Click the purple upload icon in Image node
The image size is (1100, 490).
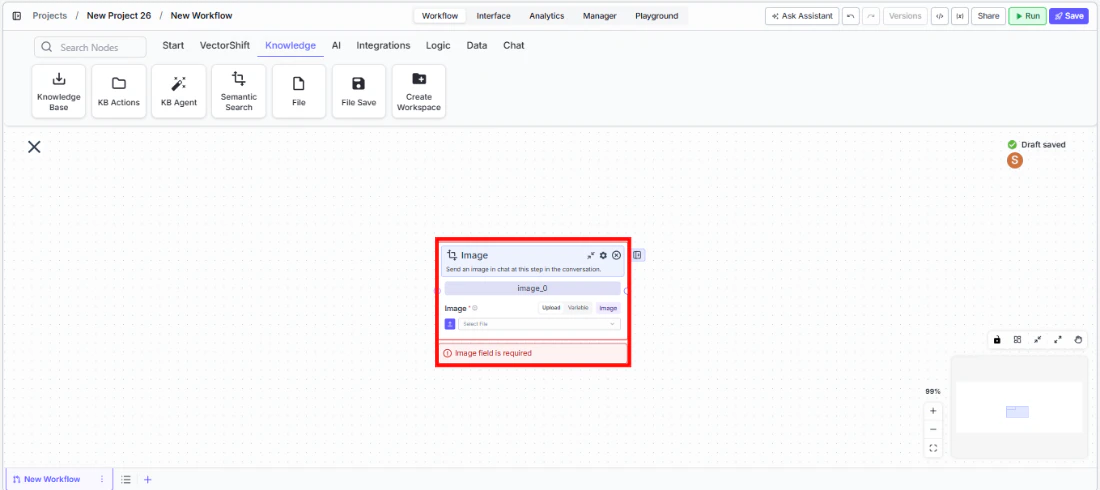coord(450,324)
